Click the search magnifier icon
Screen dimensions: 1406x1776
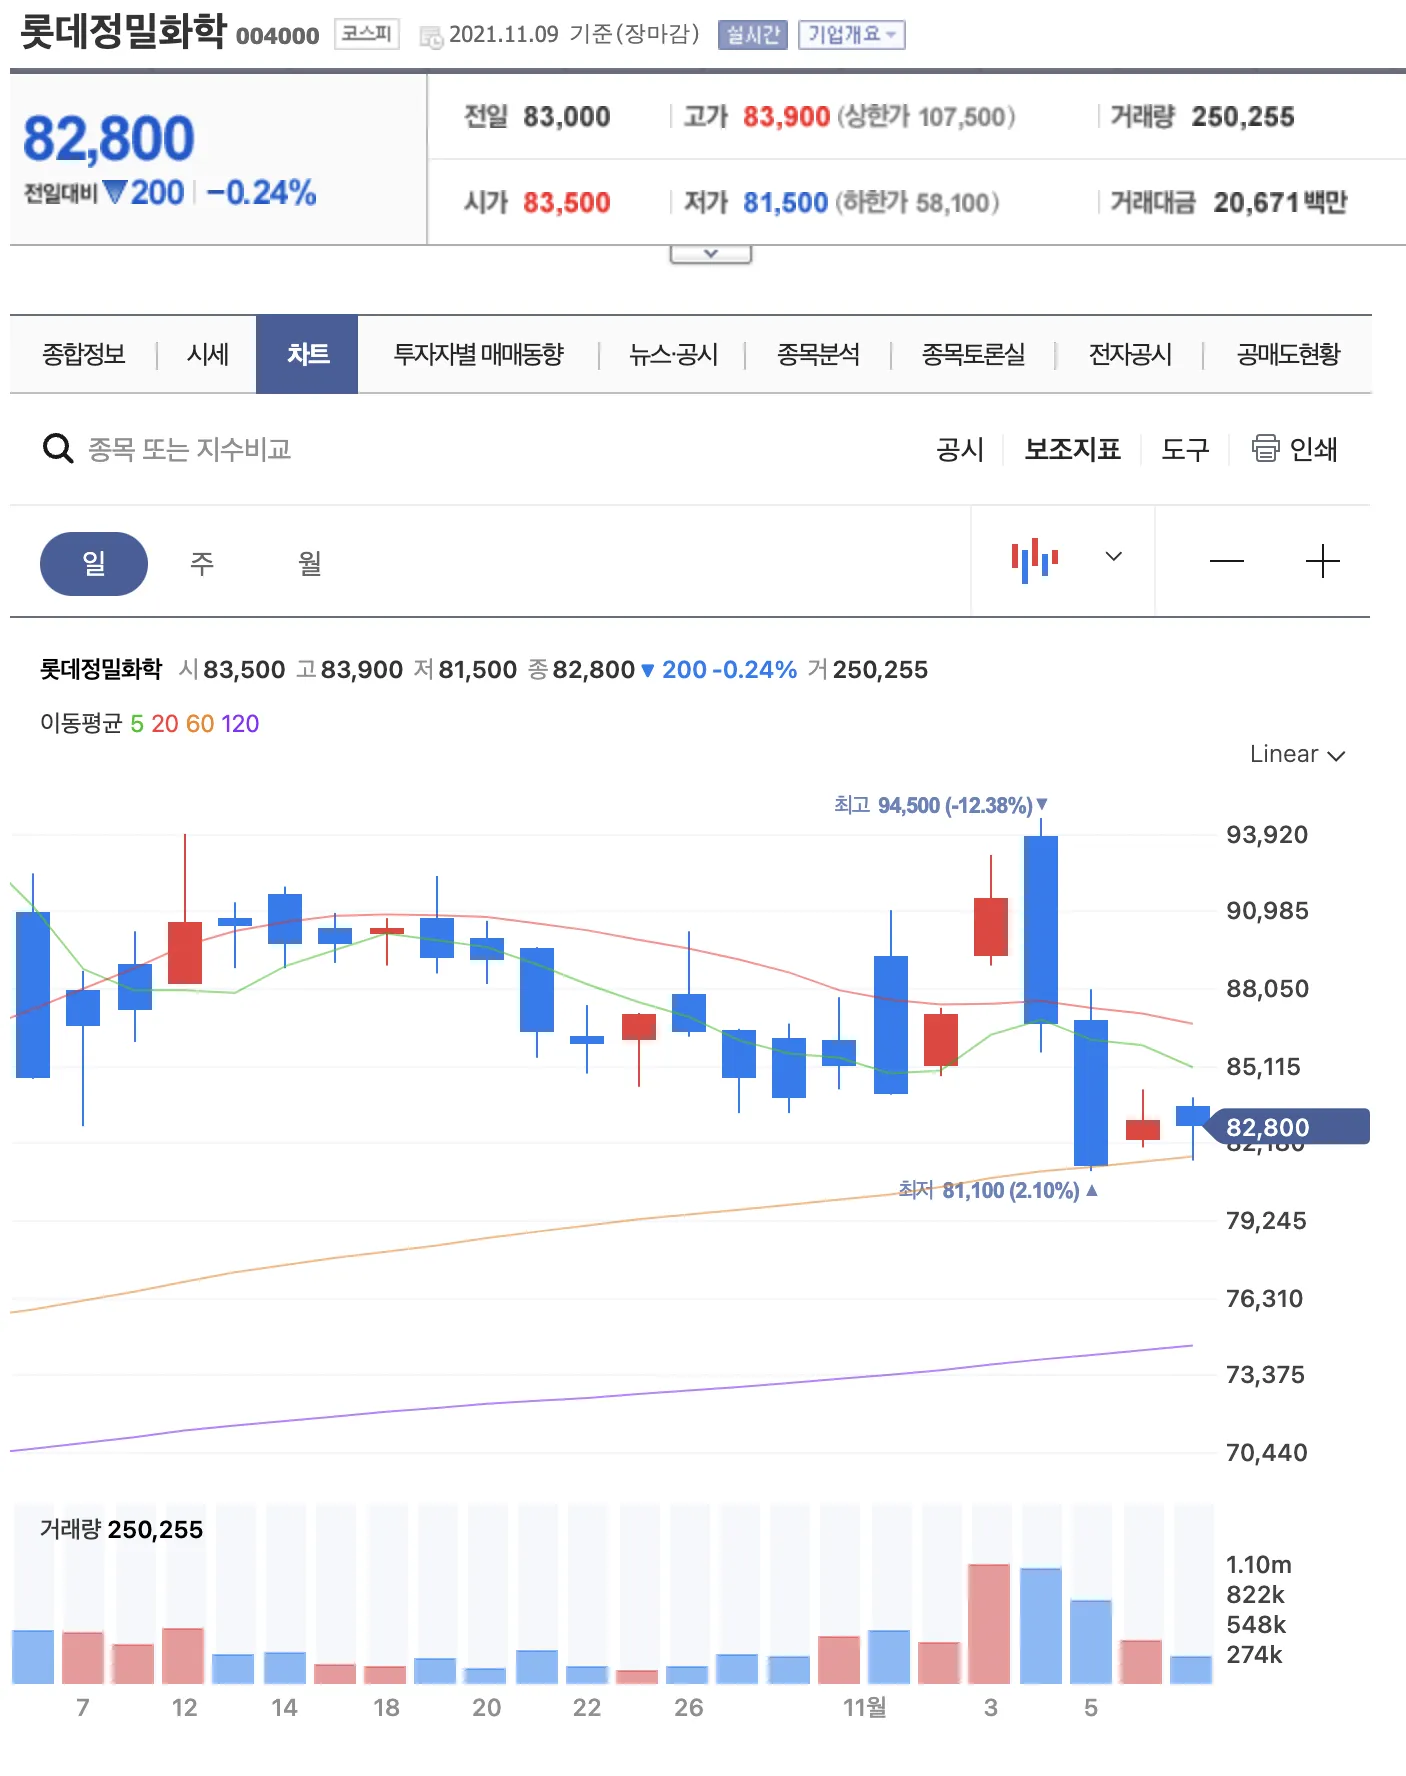click(58, 449)
